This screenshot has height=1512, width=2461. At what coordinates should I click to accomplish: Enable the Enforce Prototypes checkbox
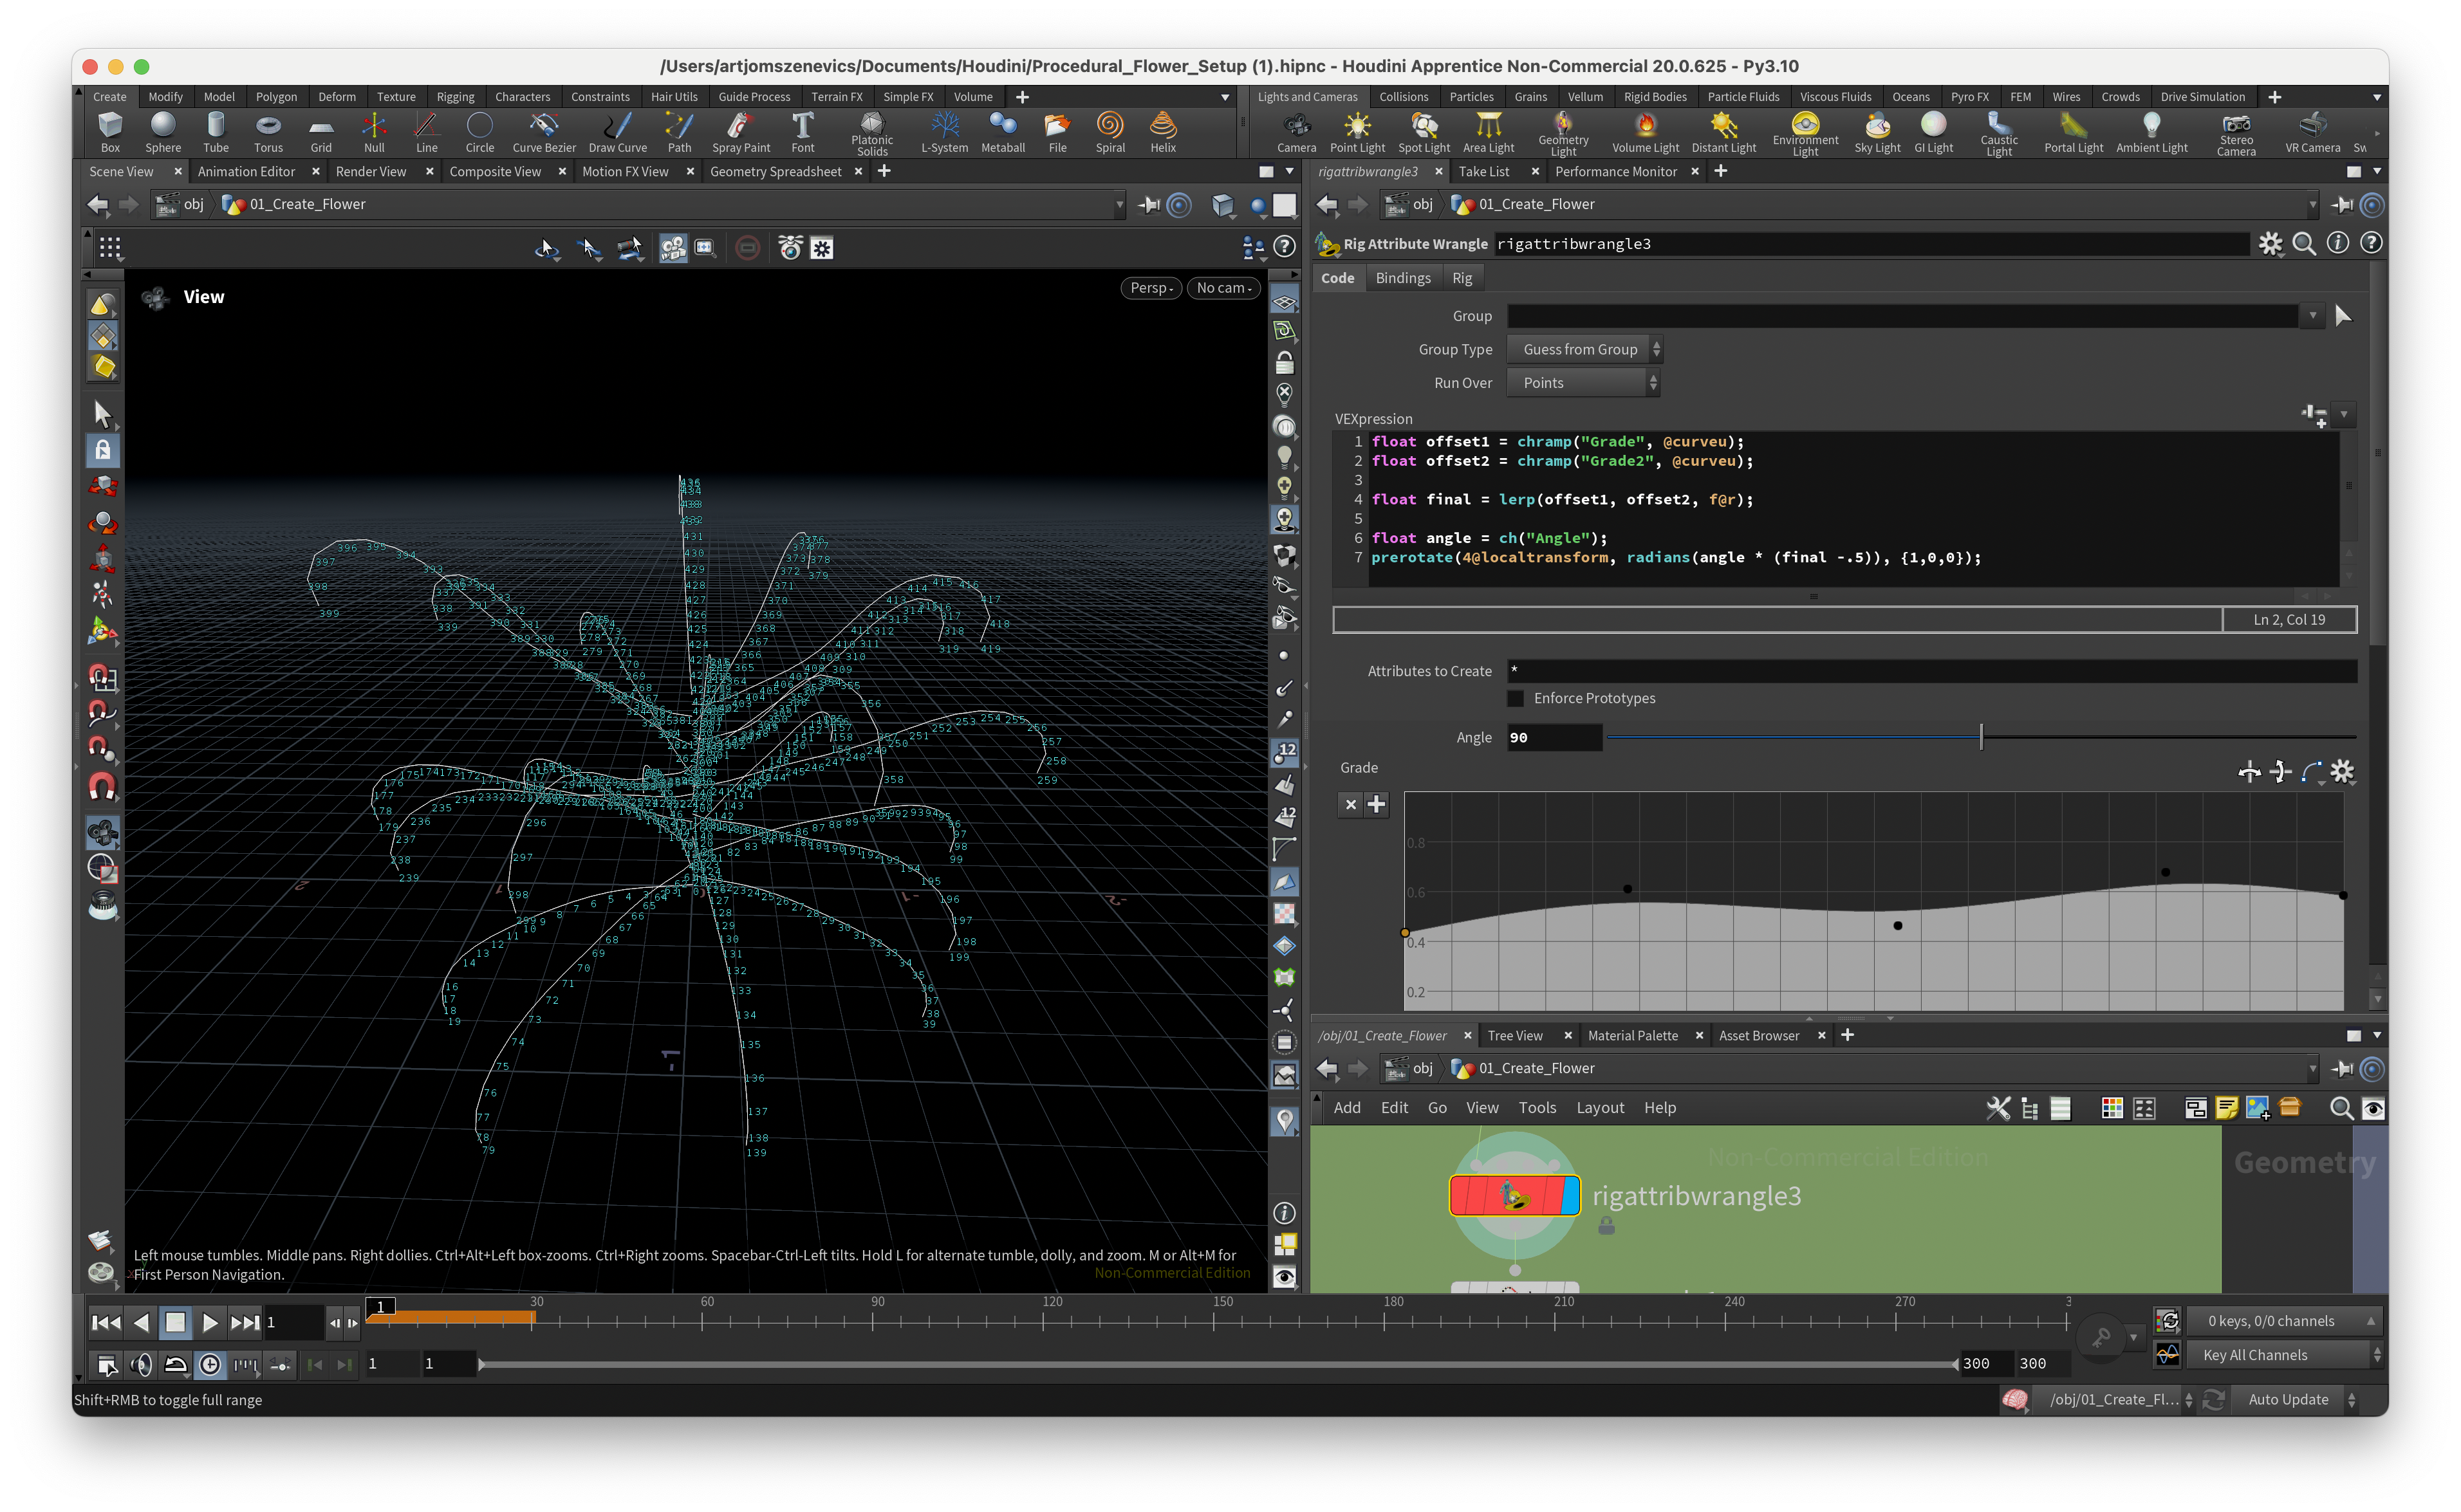point(1516,698)
